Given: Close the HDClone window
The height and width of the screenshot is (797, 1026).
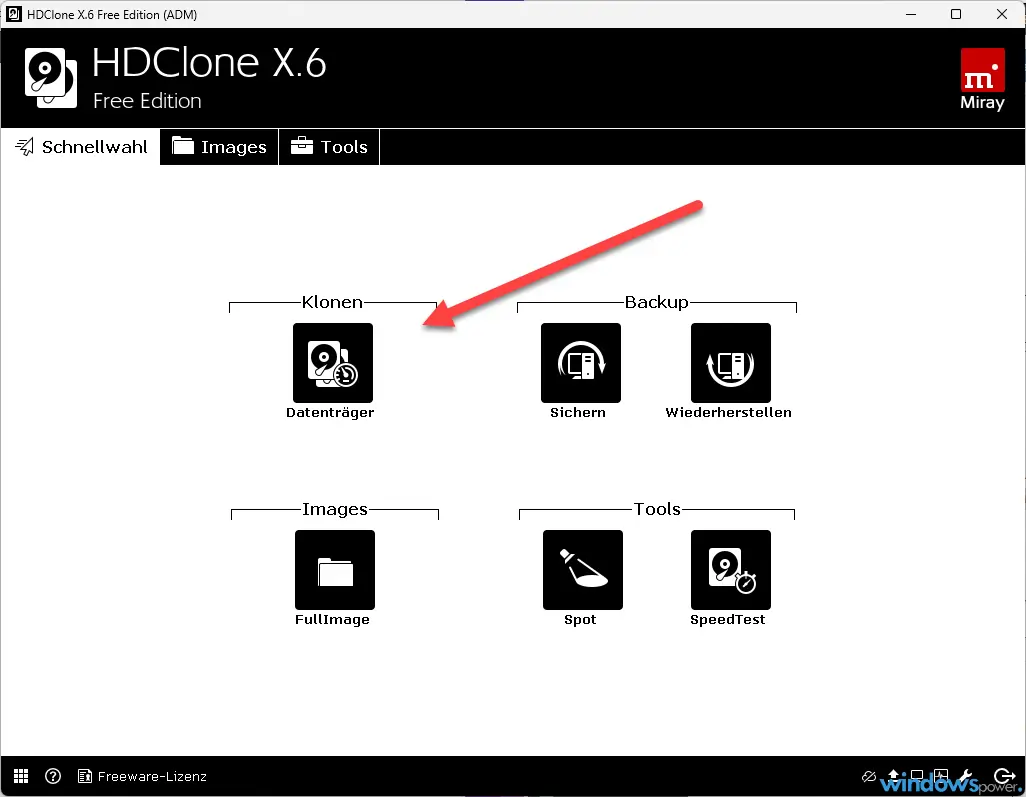Looking at the screenshot, I should click(1002, 14).
